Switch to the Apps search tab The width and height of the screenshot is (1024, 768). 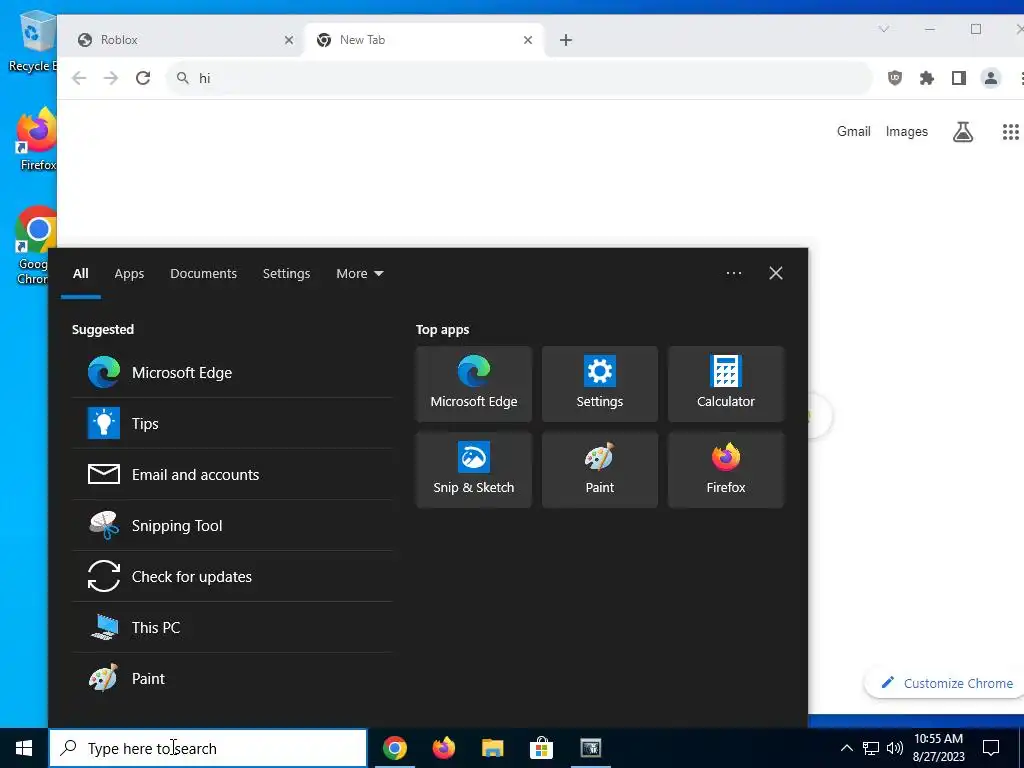[129, 274]
